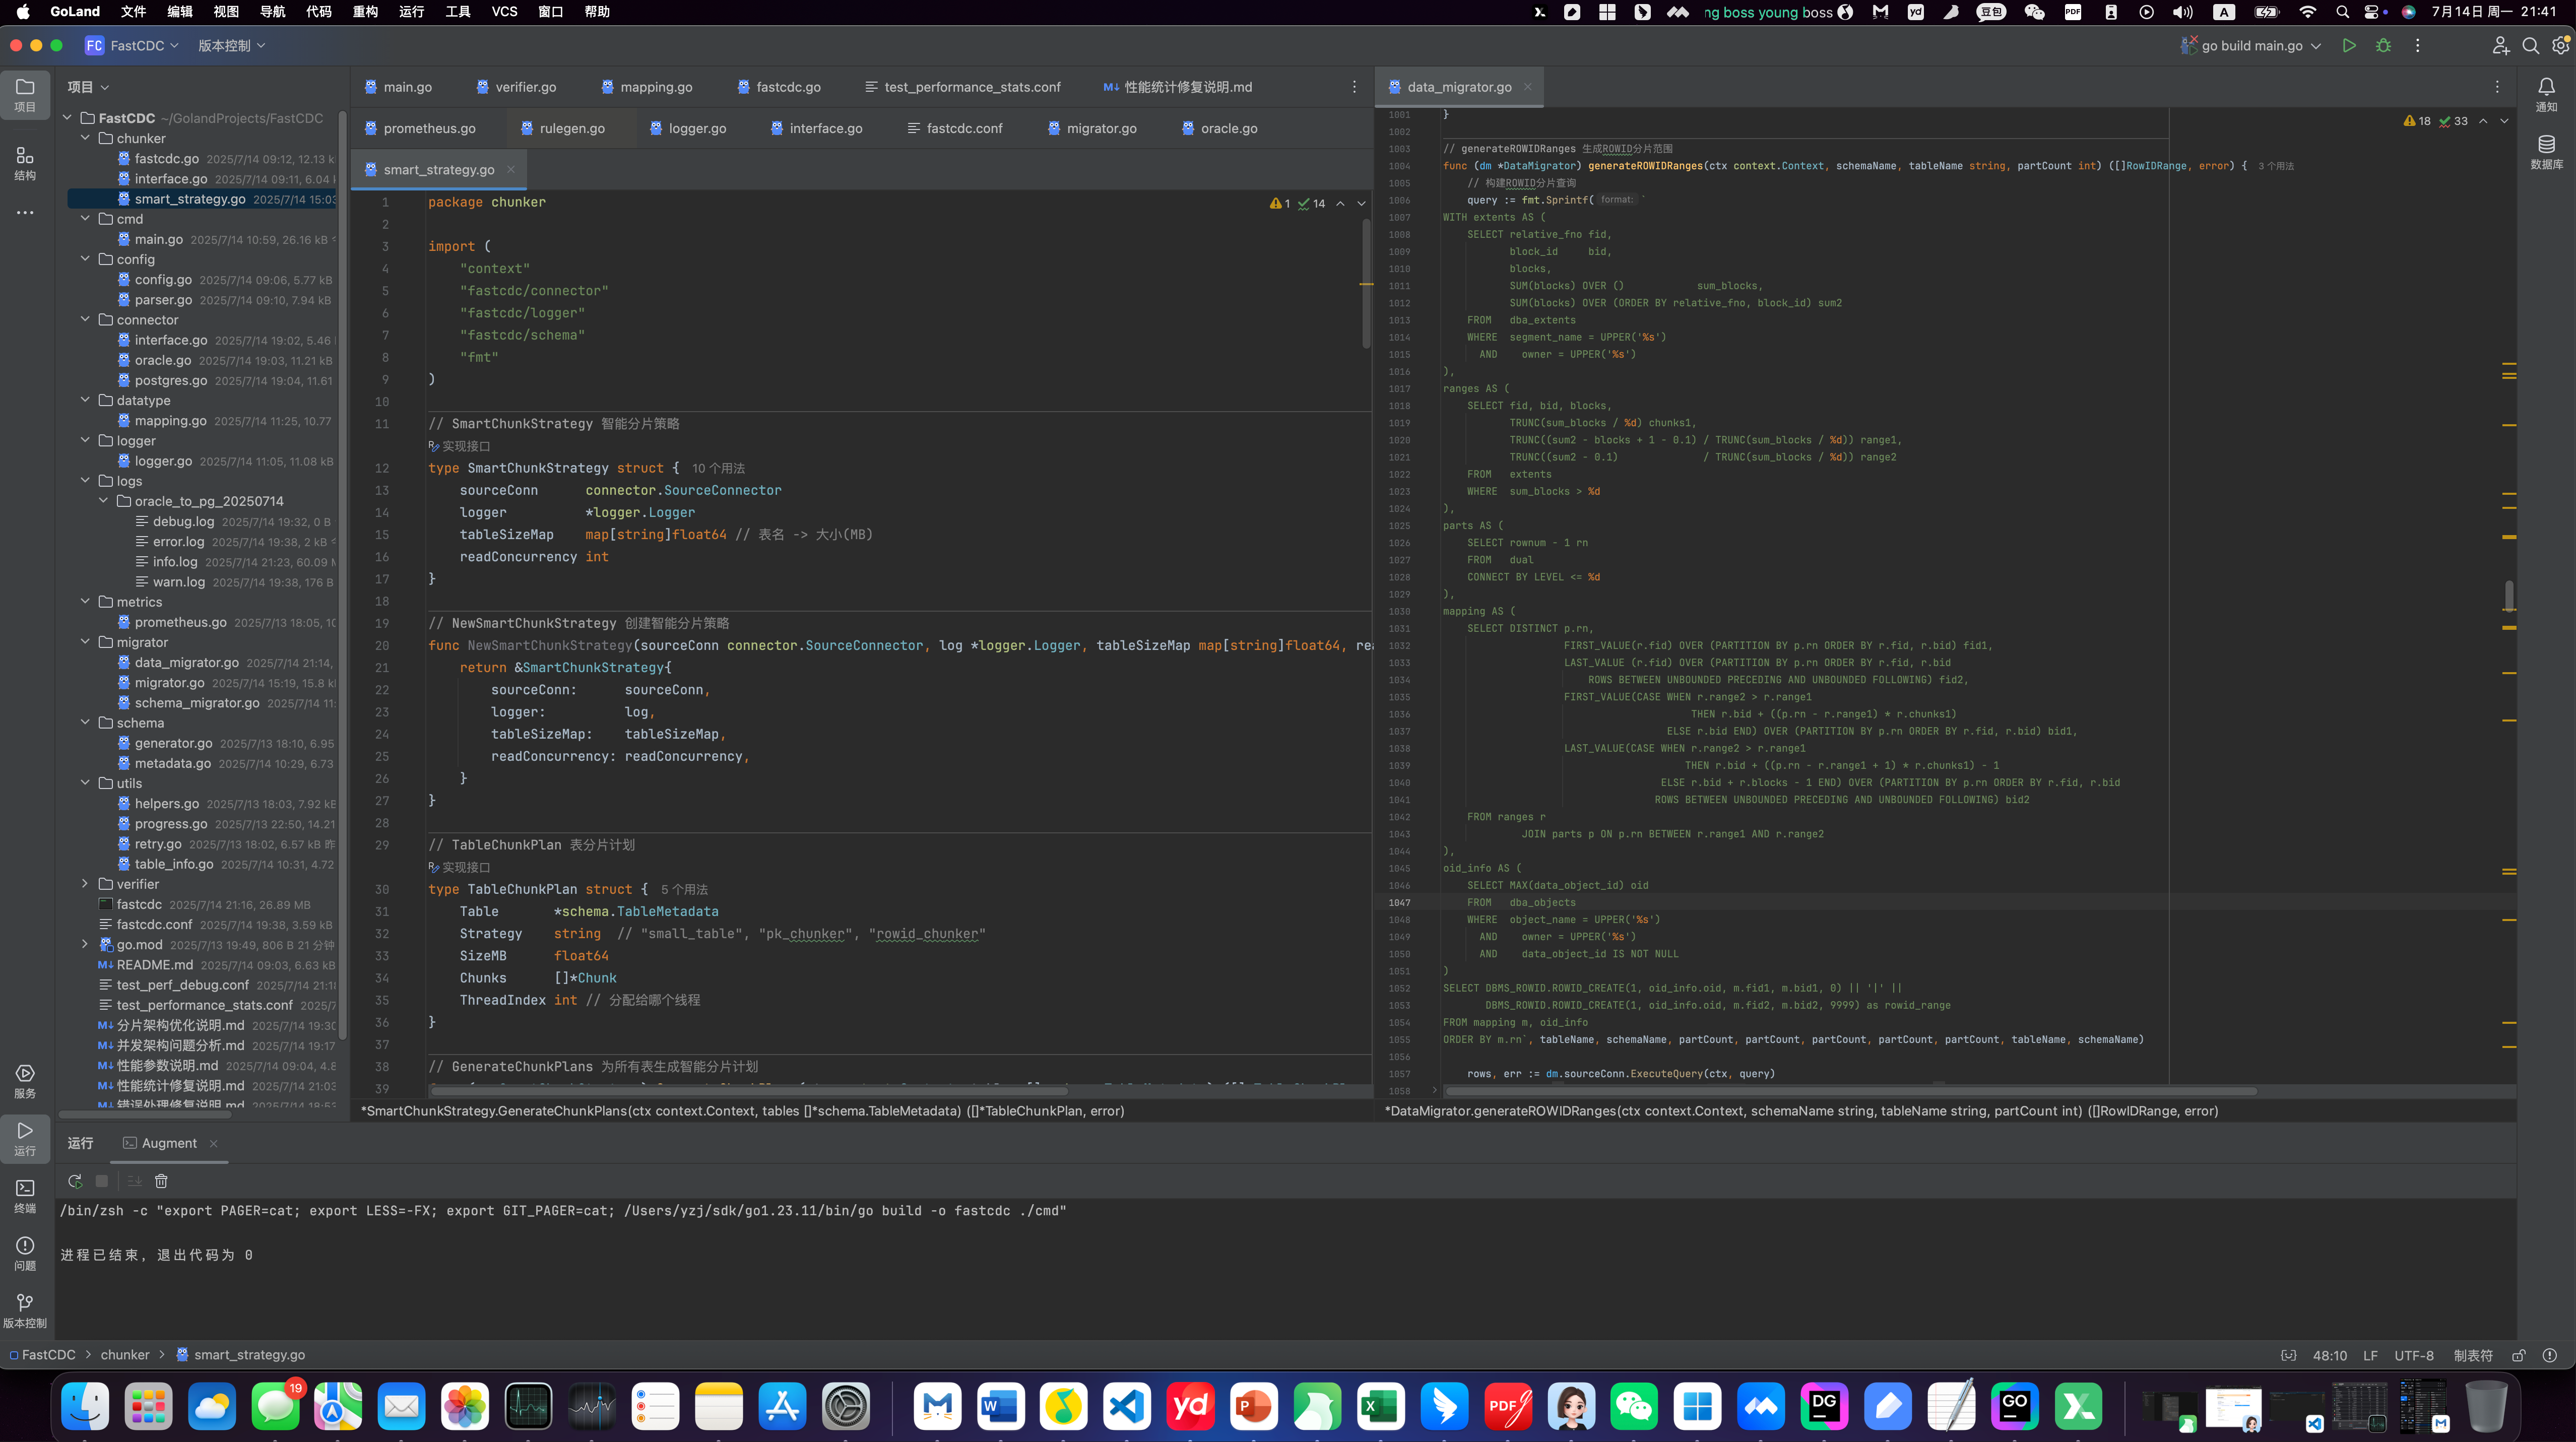Collapse the chunker folder in project tree
The height and width of the screenshot is (1442, 2576).
point(85,138)
